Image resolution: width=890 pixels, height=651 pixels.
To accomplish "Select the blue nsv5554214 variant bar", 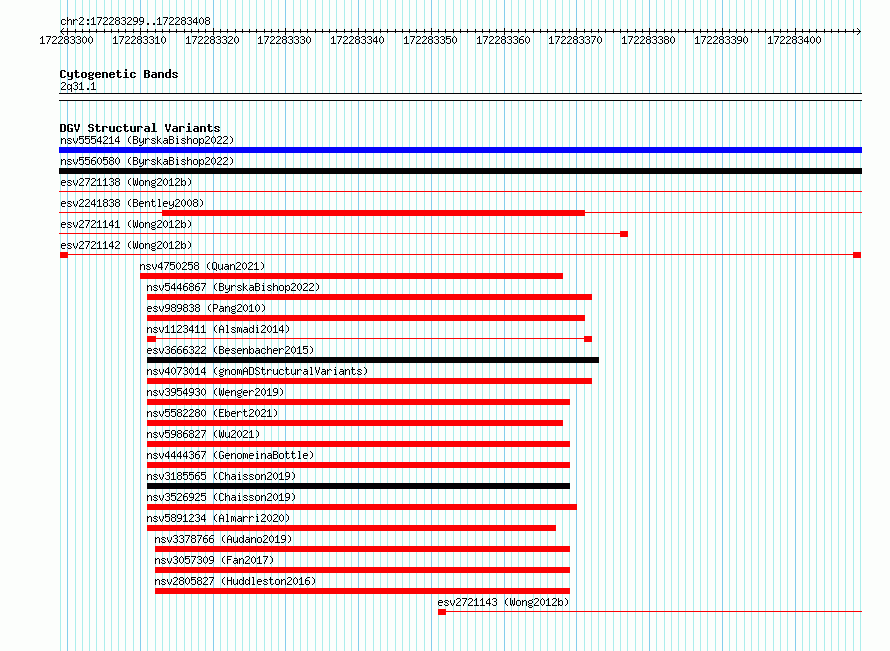I will tap(460, 150).
